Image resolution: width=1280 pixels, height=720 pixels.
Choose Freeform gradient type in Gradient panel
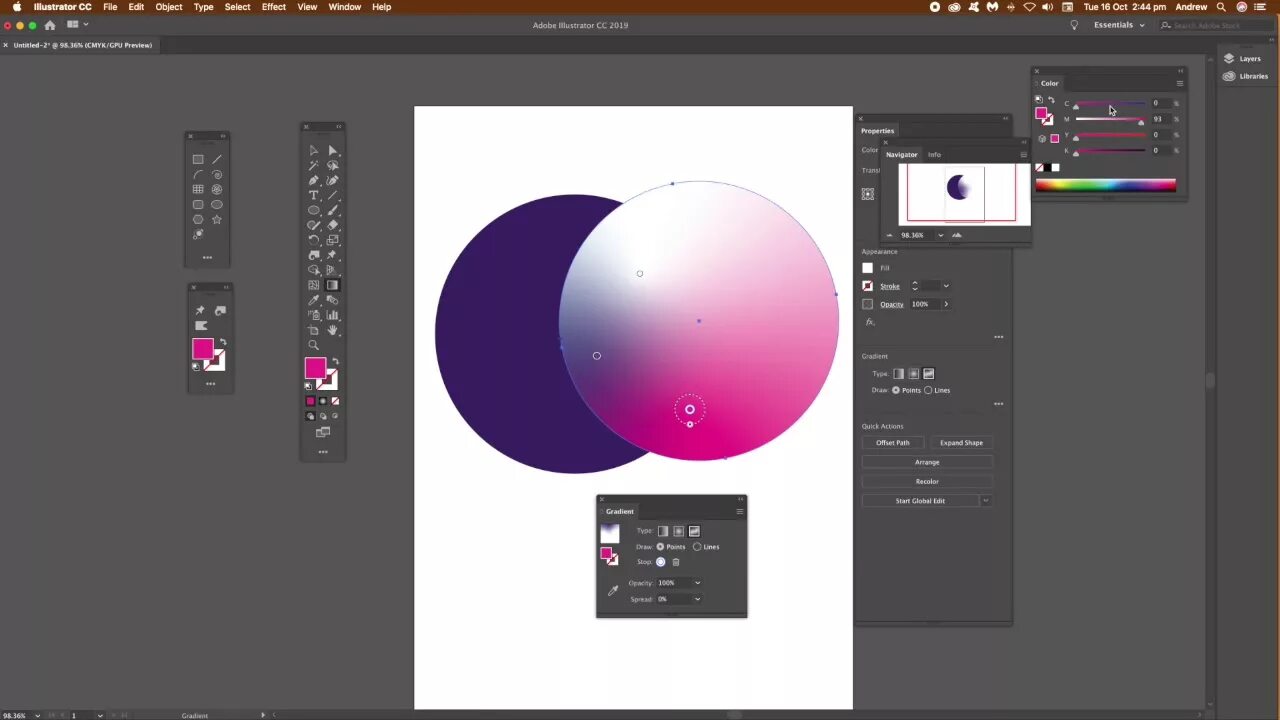pyautogui.click(x=694, y=531)
